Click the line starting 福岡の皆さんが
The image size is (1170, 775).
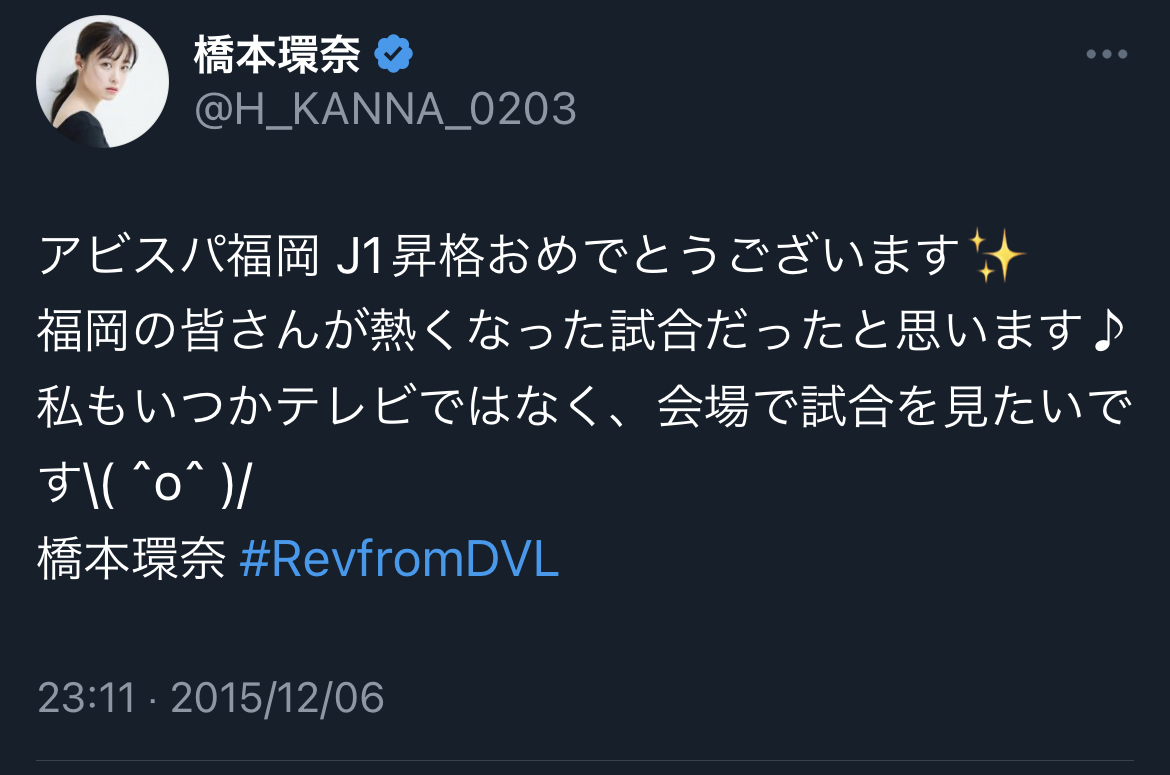click(x=582, y=331)
